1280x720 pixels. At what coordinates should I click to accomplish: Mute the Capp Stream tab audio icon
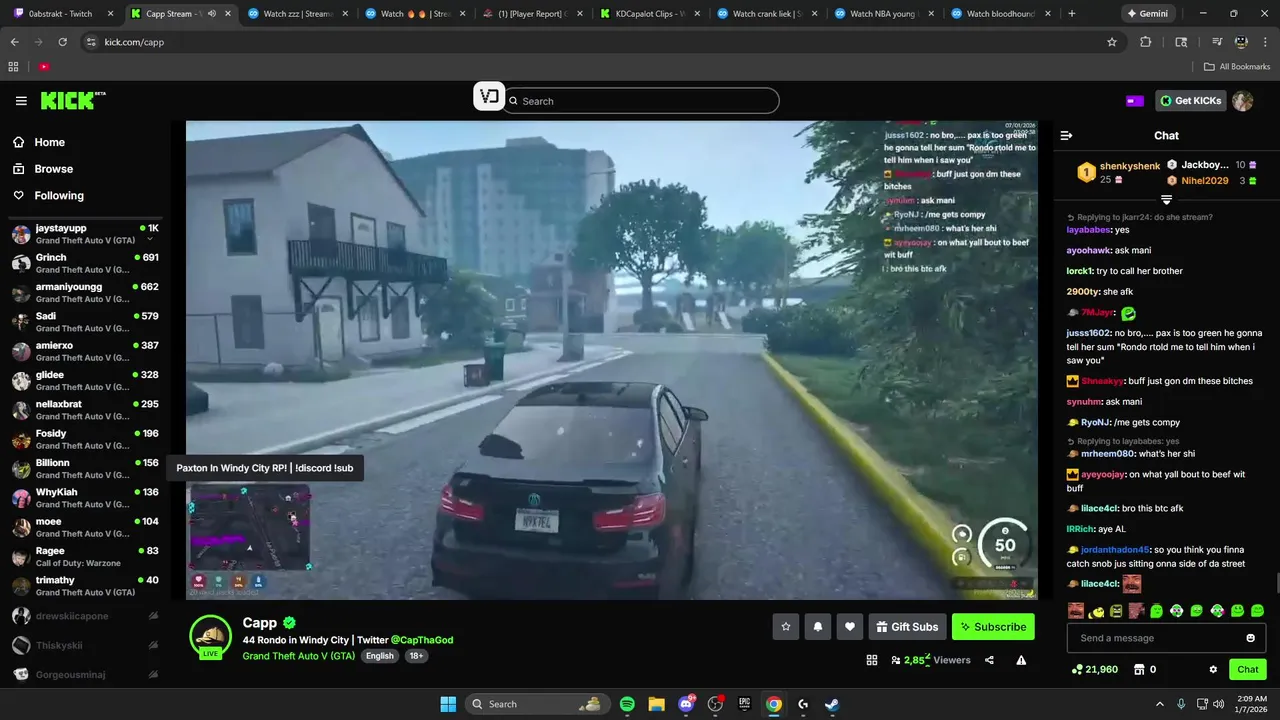[x=211, y=14]
